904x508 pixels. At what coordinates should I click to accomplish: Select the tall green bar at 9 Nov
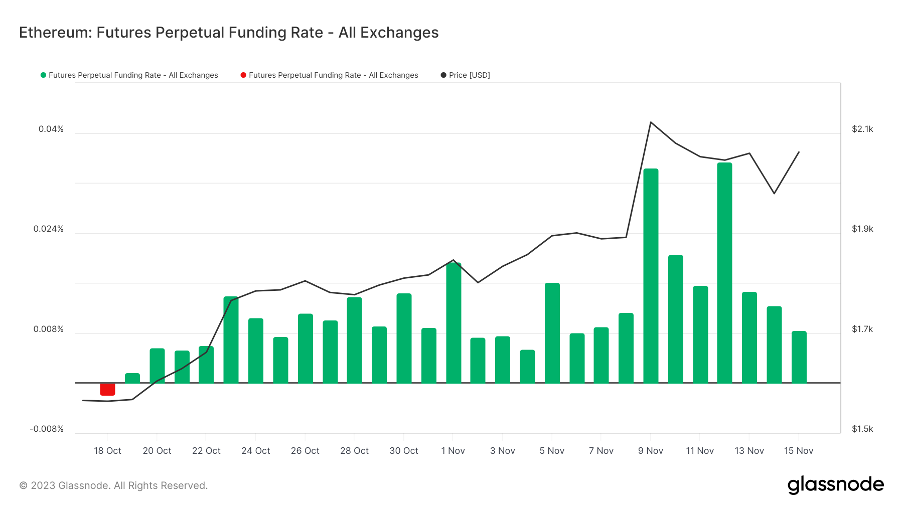click(x=651, y=275)
